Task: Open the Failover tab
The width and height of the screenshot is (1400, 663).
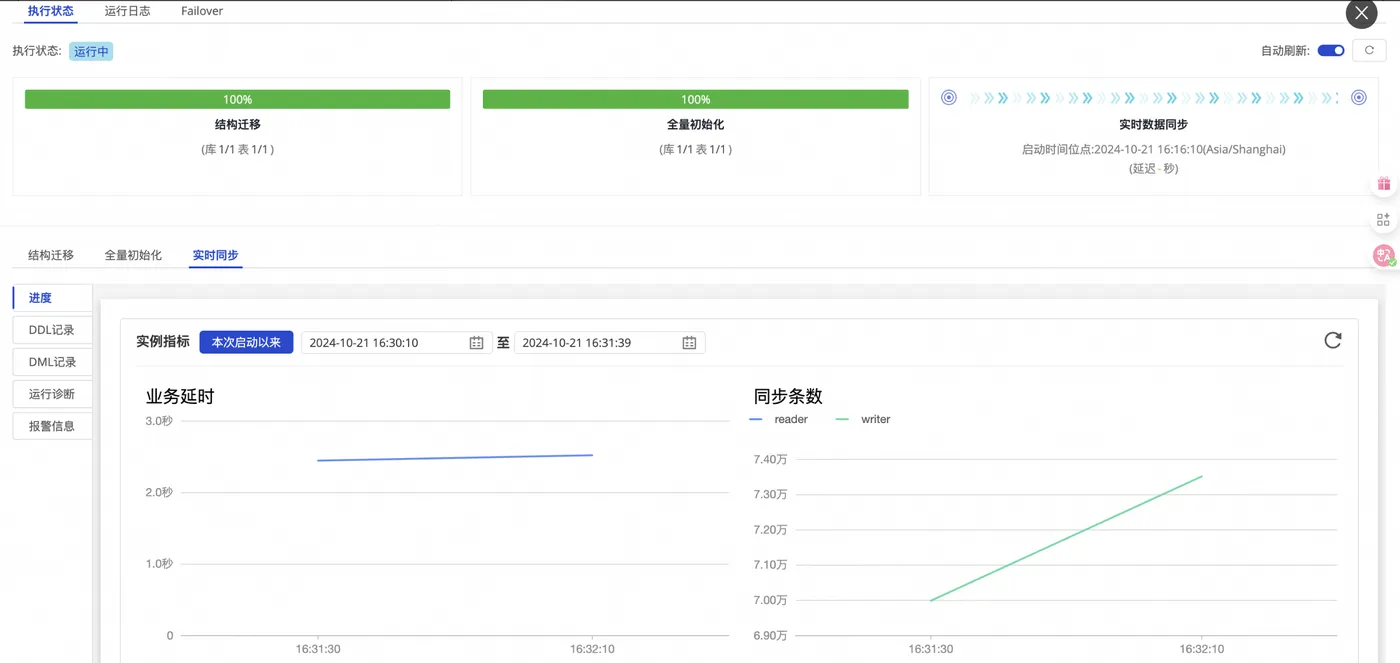Action: pyautogui.click(x=202, y=11)
